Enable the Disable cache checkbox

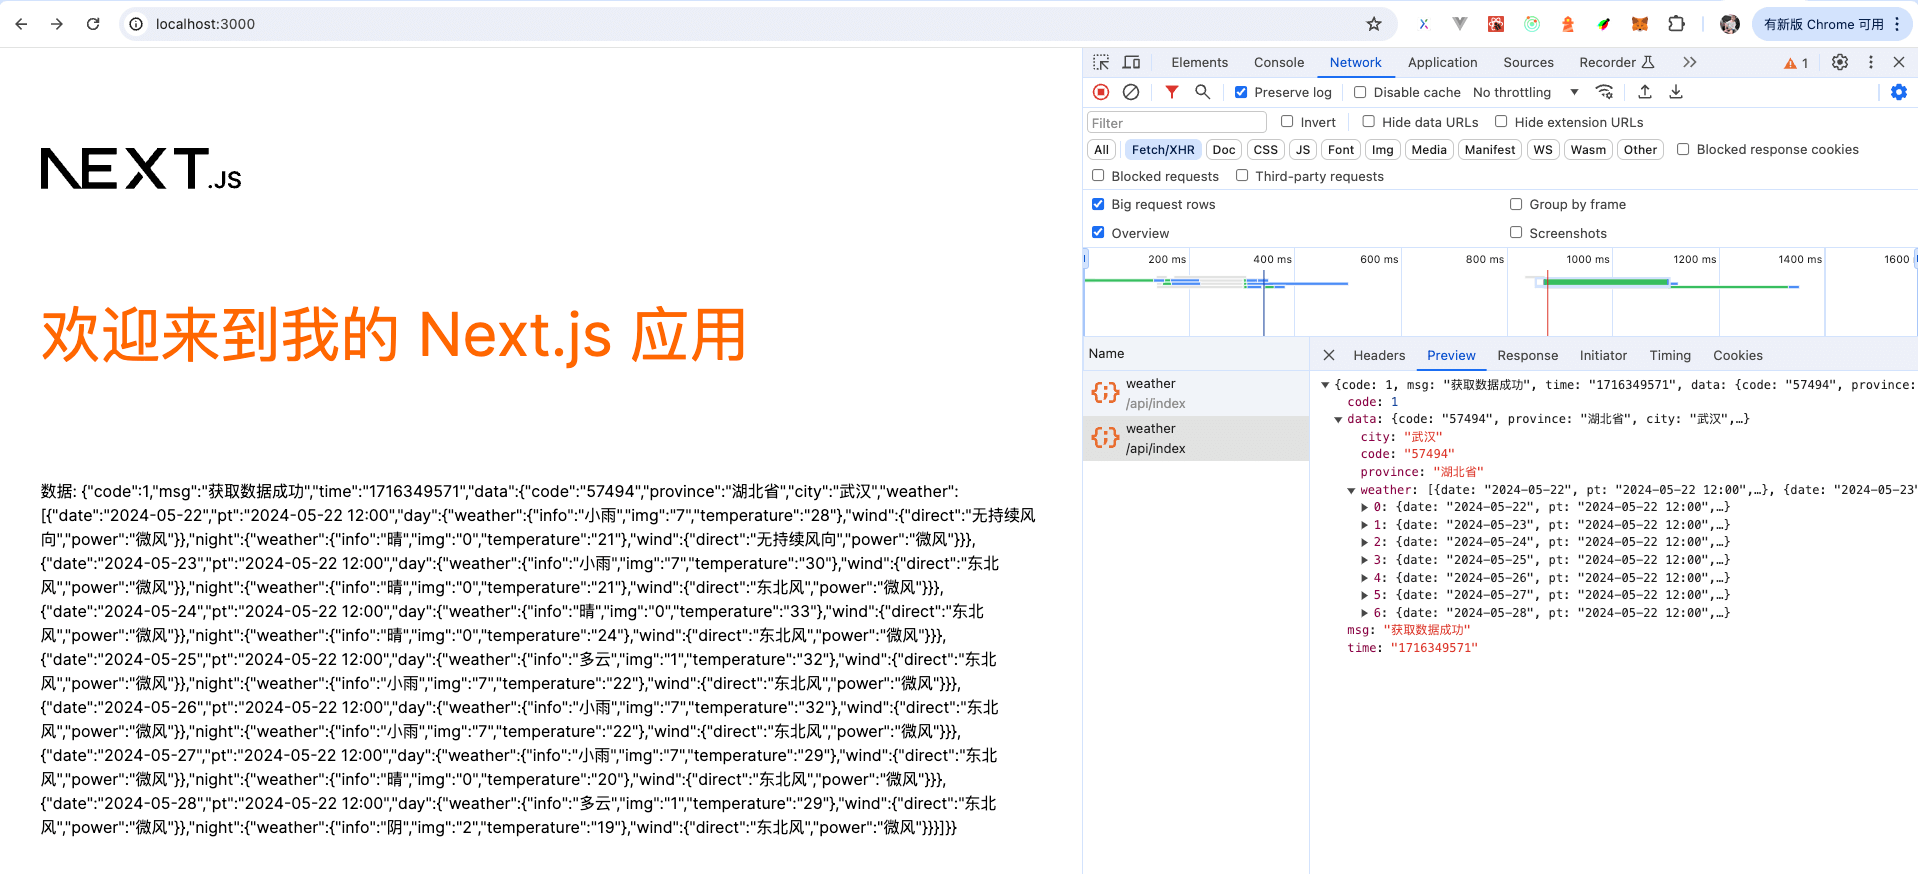[1360, 92]
